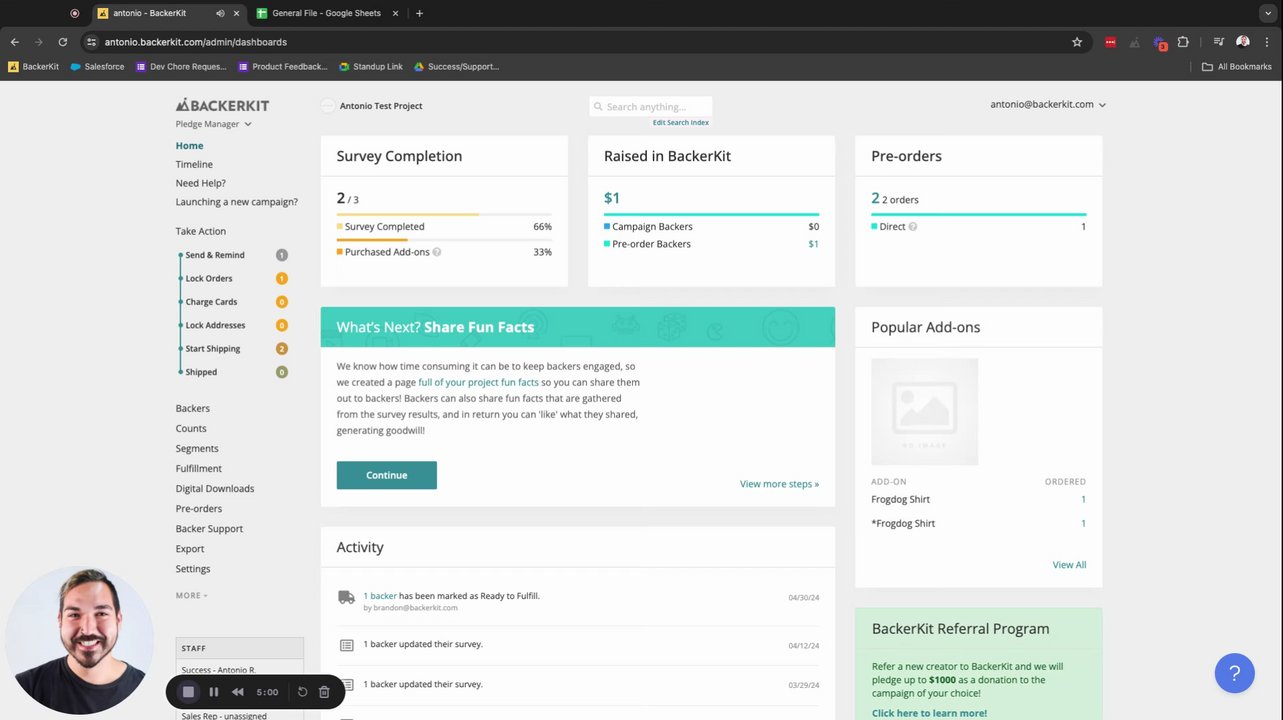Click the help icon next to Direct

pos(913,227)
